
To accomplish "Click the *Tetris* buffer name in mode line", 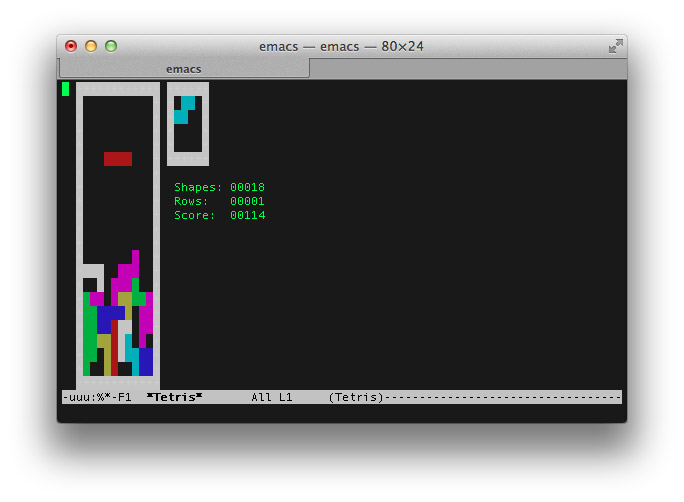I will [174, 397].
